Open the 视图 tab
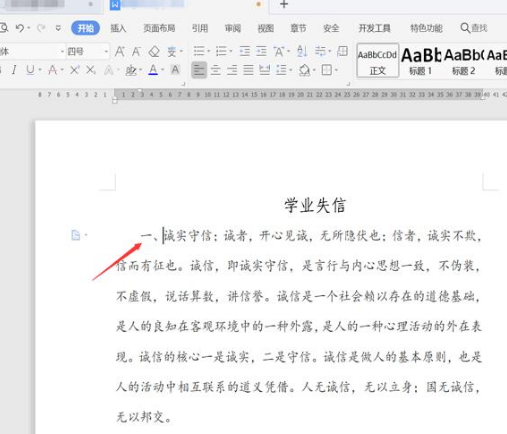This screenshot has width=507, height=434. tap(266, 28)
